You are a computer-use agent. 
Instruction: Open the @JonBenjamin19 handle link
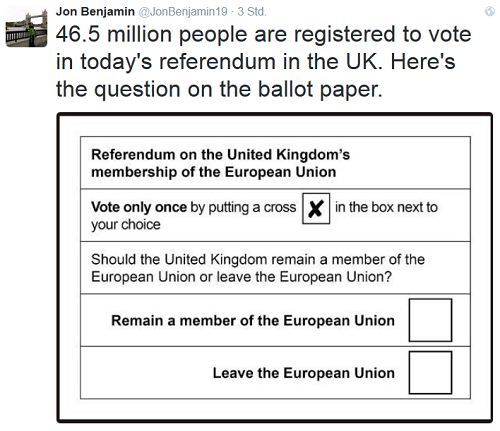[x=183, y=12]
